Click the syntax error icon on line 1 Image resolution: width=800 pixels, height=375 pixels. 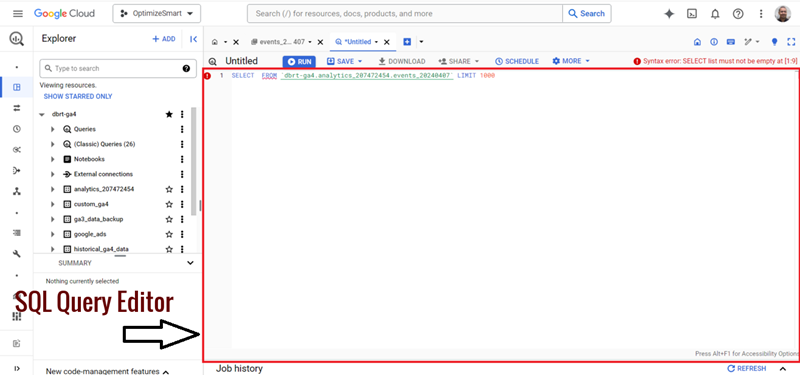(x=208, y=76)
